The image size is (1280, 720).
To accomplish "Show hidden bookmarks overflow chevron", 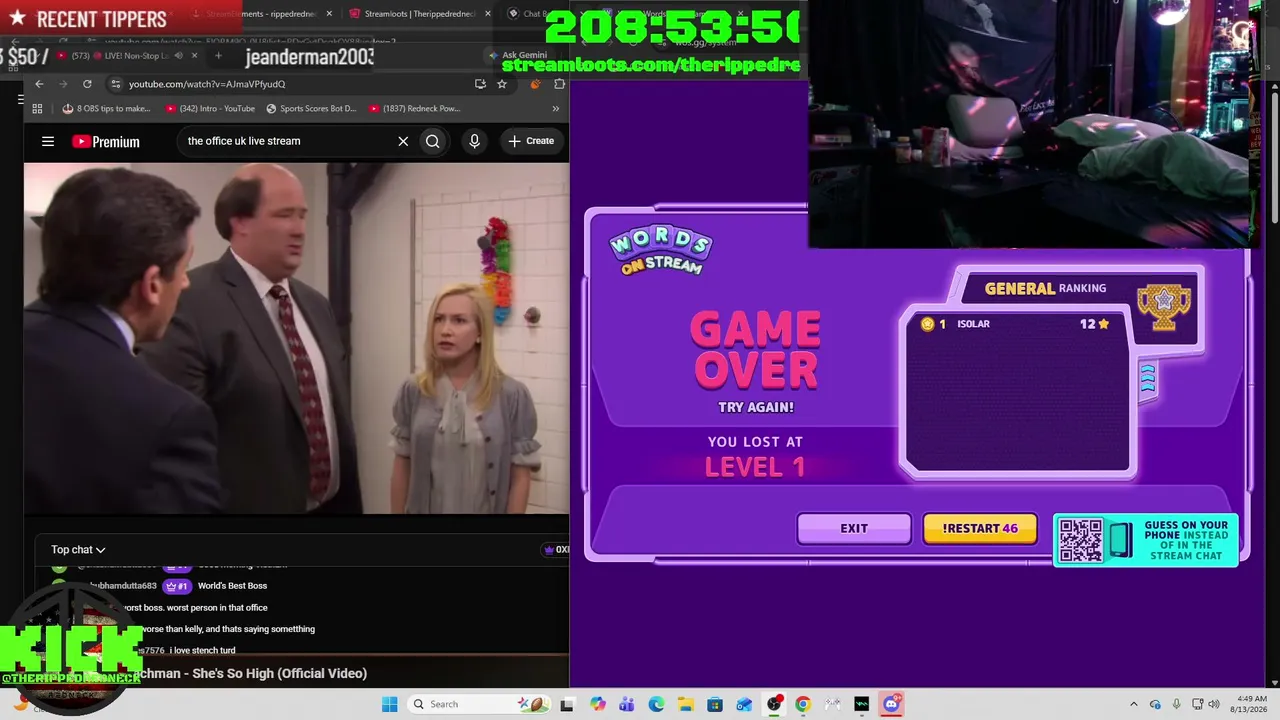I will coord(556,108).
